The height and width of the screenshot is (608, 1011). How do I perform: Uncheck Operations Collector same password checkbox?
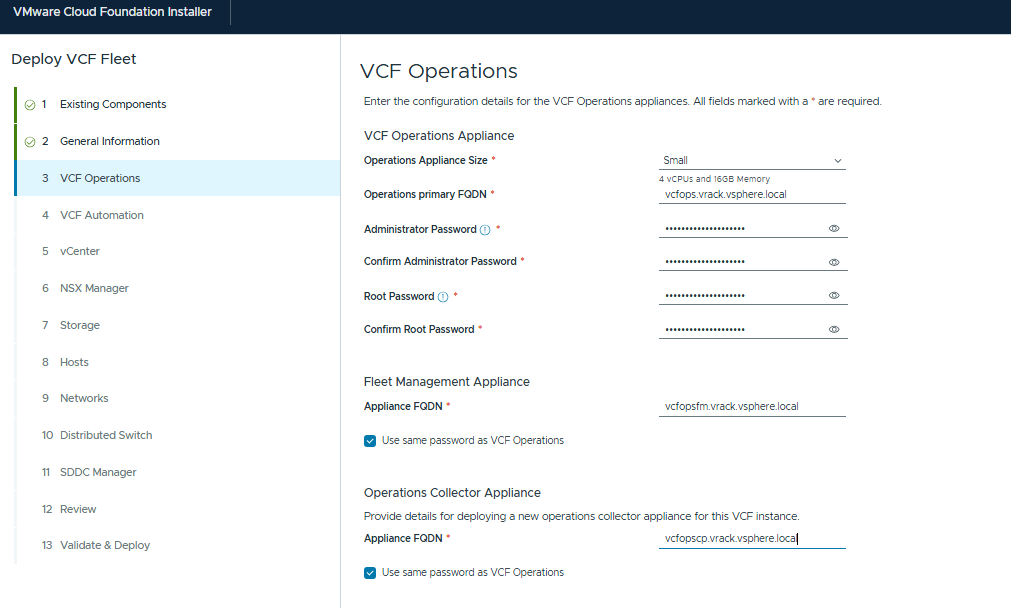[370, 573]
